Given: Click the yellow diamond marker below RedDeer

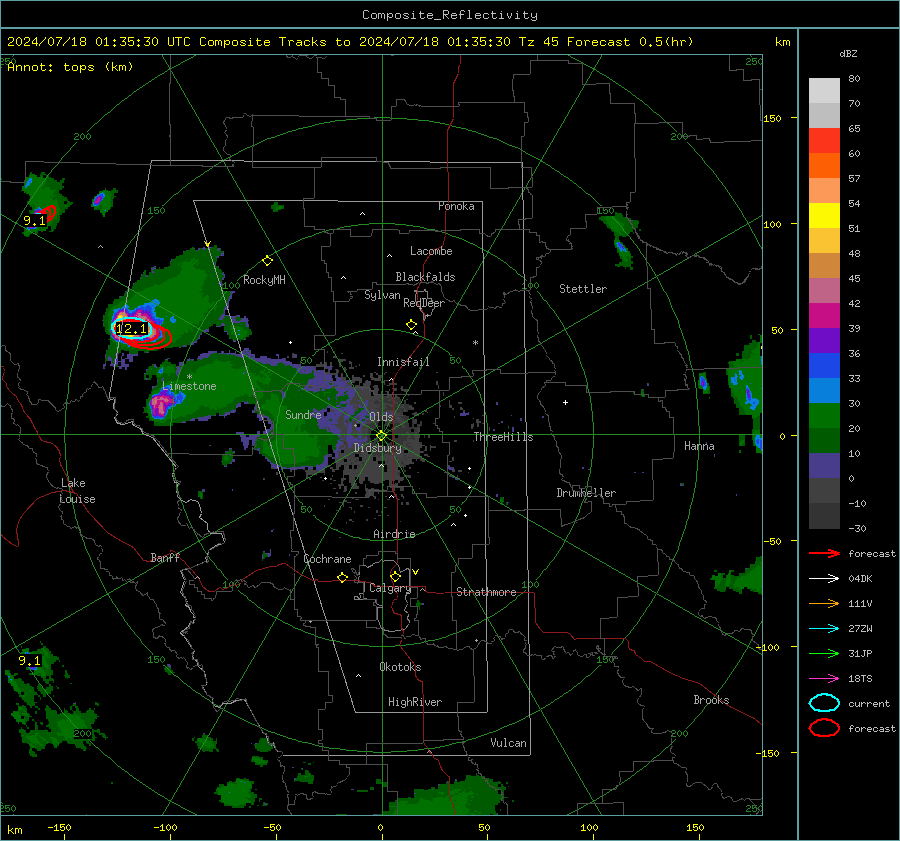Looking at the screenshot, I should pos(412,325).
